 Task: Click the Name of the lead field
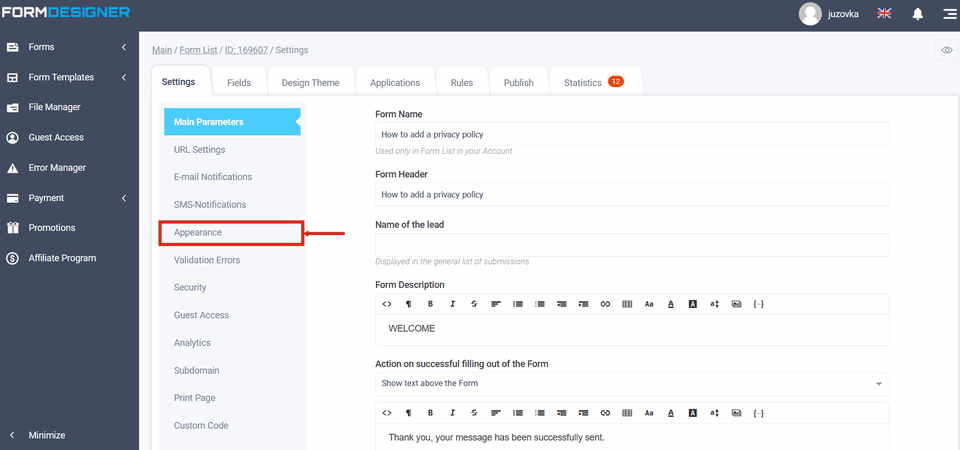631,245
